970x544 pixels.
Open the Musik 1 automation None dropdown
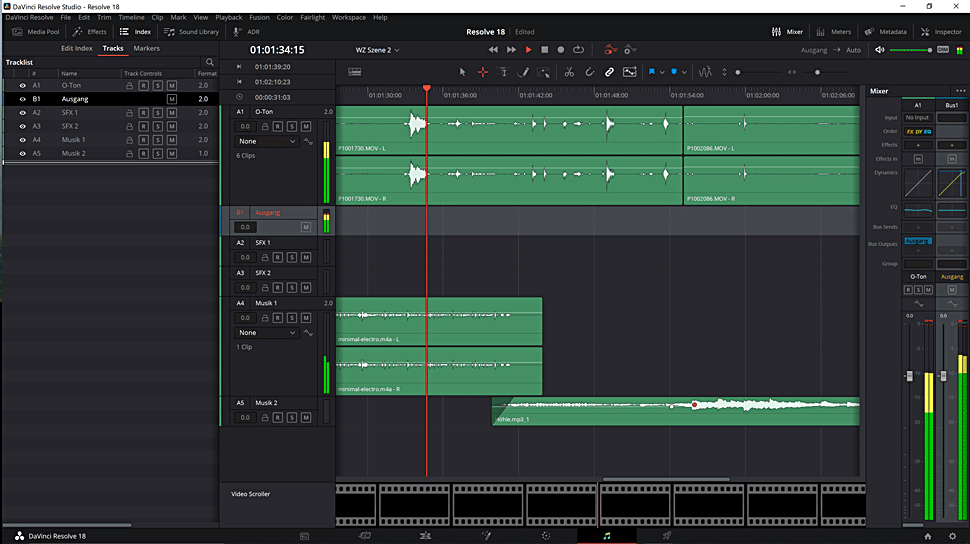point(267,332)
